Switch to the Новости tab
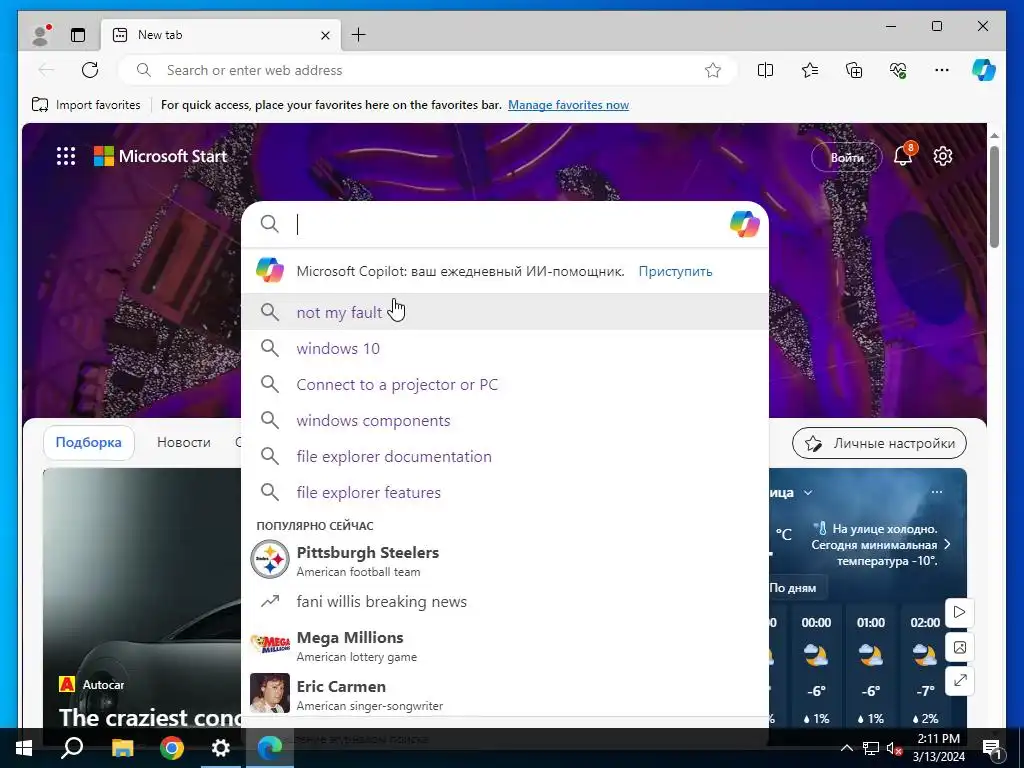Viewport: 1024px width, 768px height. coord(184,442)
